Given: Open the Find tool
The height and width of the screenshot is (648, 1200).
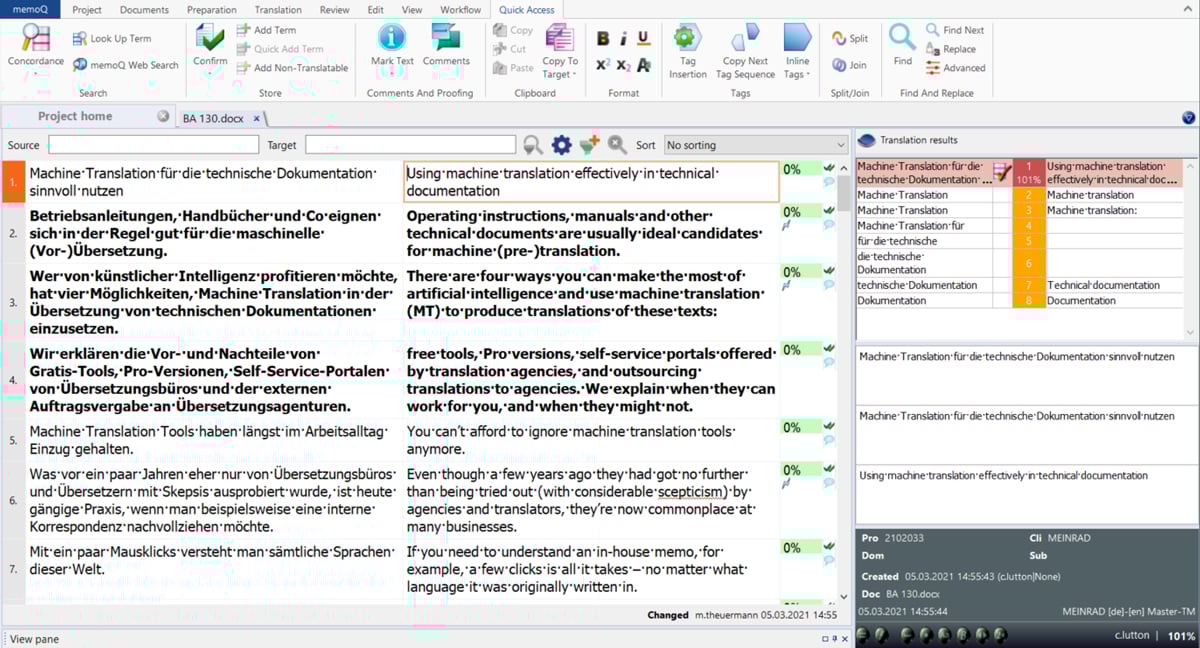Looking at the screenshot, I should click(x=902, y=47).
